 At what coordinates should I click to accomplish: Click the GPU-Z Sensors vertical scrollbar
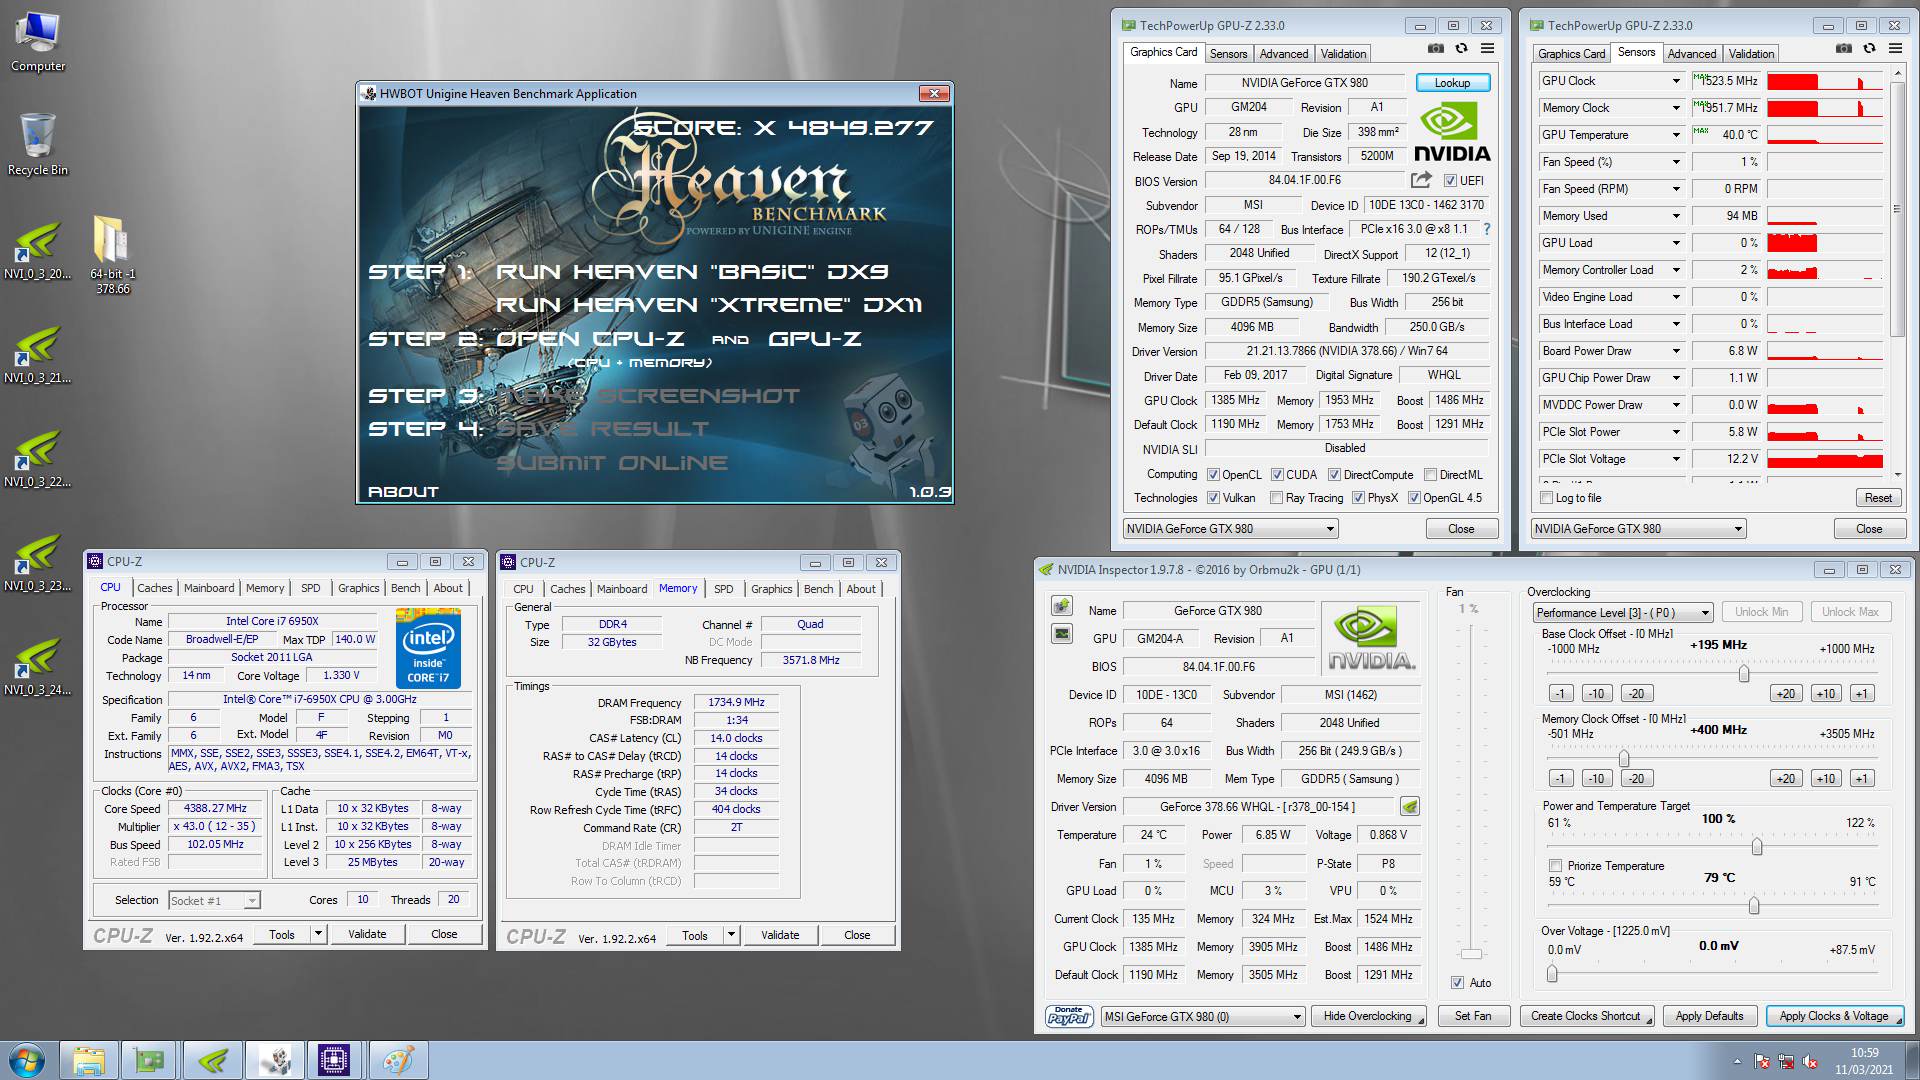(1897, 272)
